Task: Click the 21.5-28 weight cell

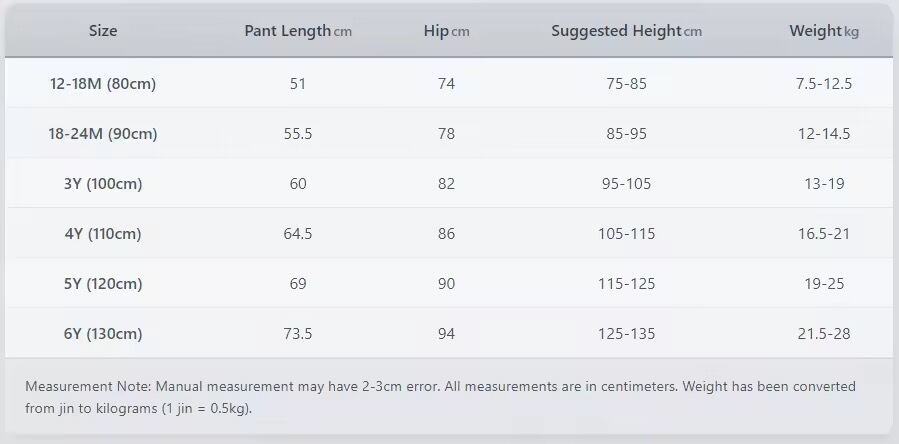Action: (x=823, y=334)
